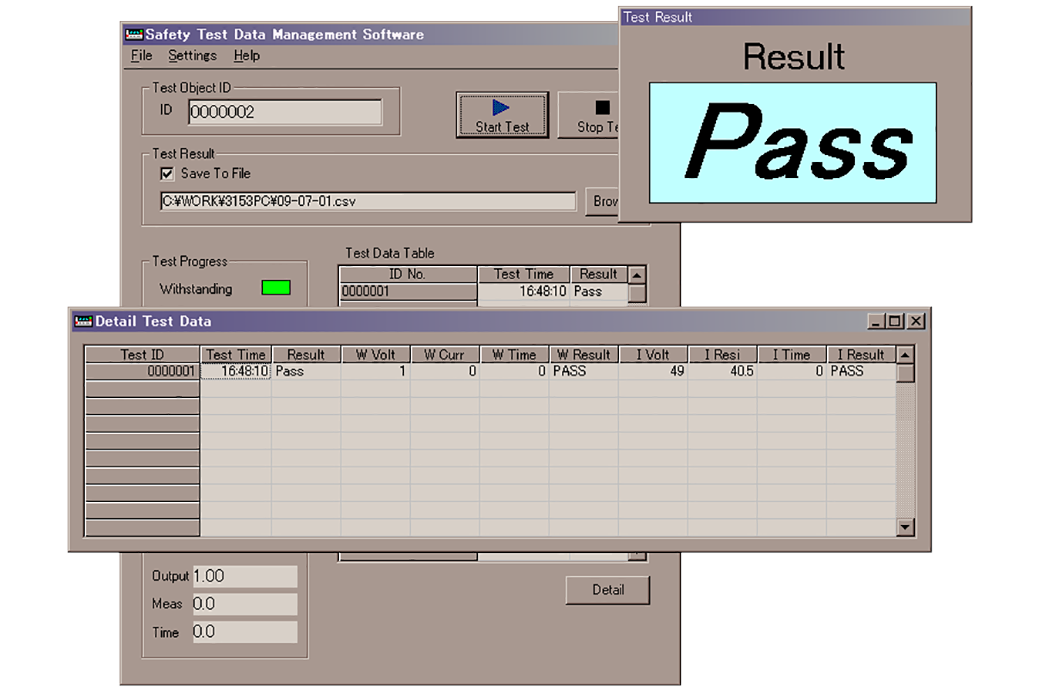Click the I Resi column header
Screen dimensions: 1040x694
(x=721, y=354)
